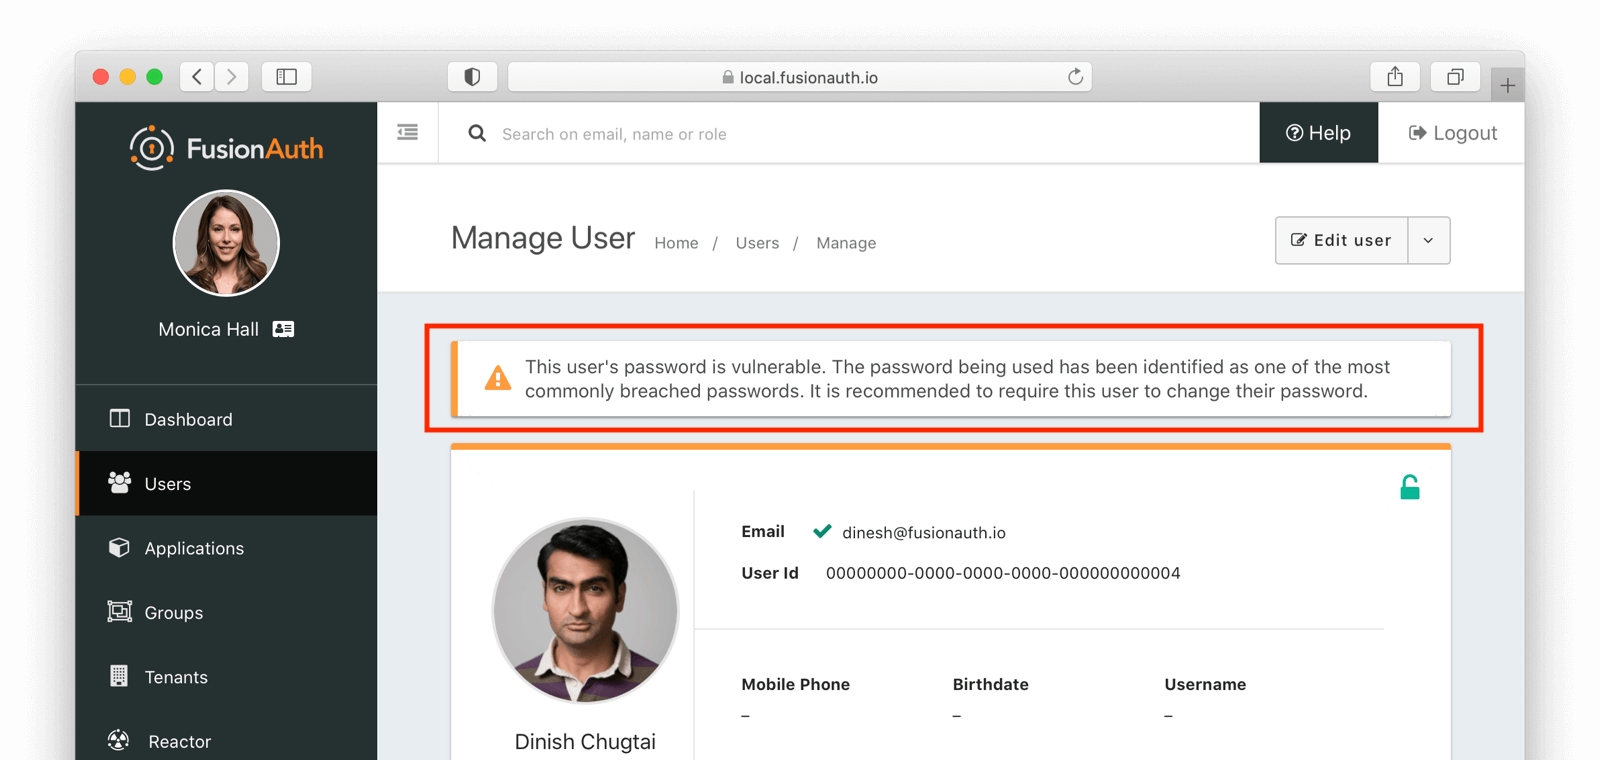
Task: Click the orange warning triangle icon
Action: click(497, 378)
